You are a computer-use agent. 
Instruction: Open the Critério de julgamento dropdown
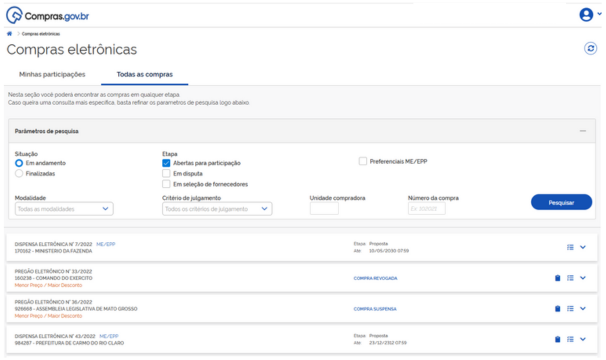(217, 209)
